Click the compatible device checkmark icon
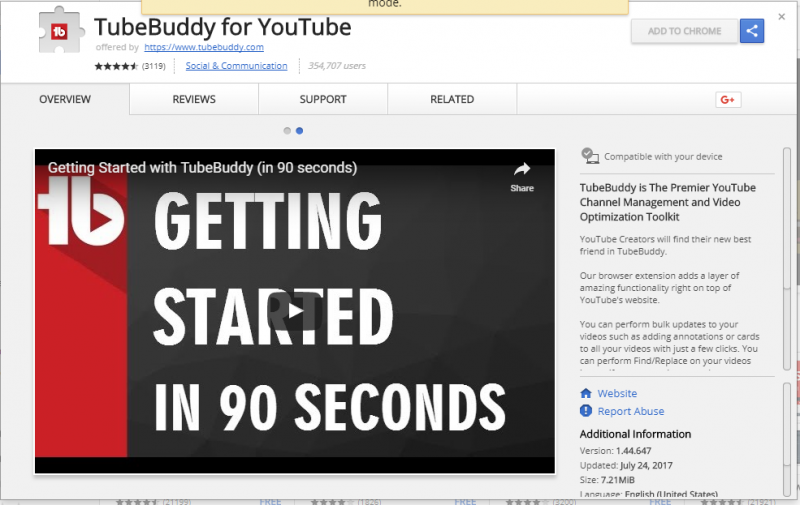 pos(589,156)
